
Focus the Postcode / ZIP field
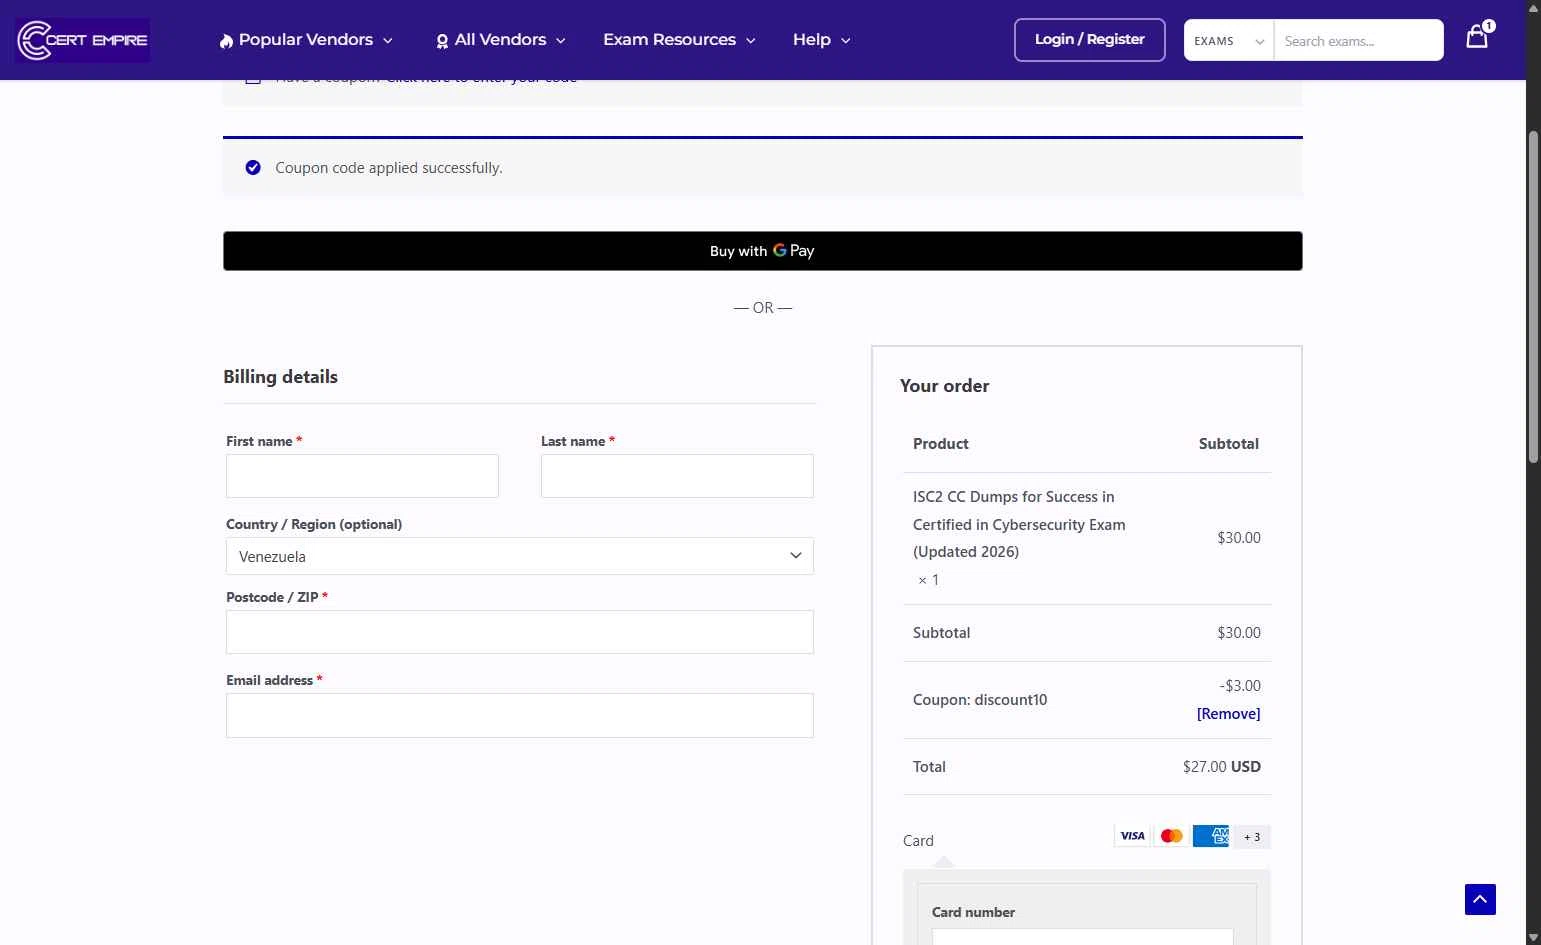[x=520, y=632]
